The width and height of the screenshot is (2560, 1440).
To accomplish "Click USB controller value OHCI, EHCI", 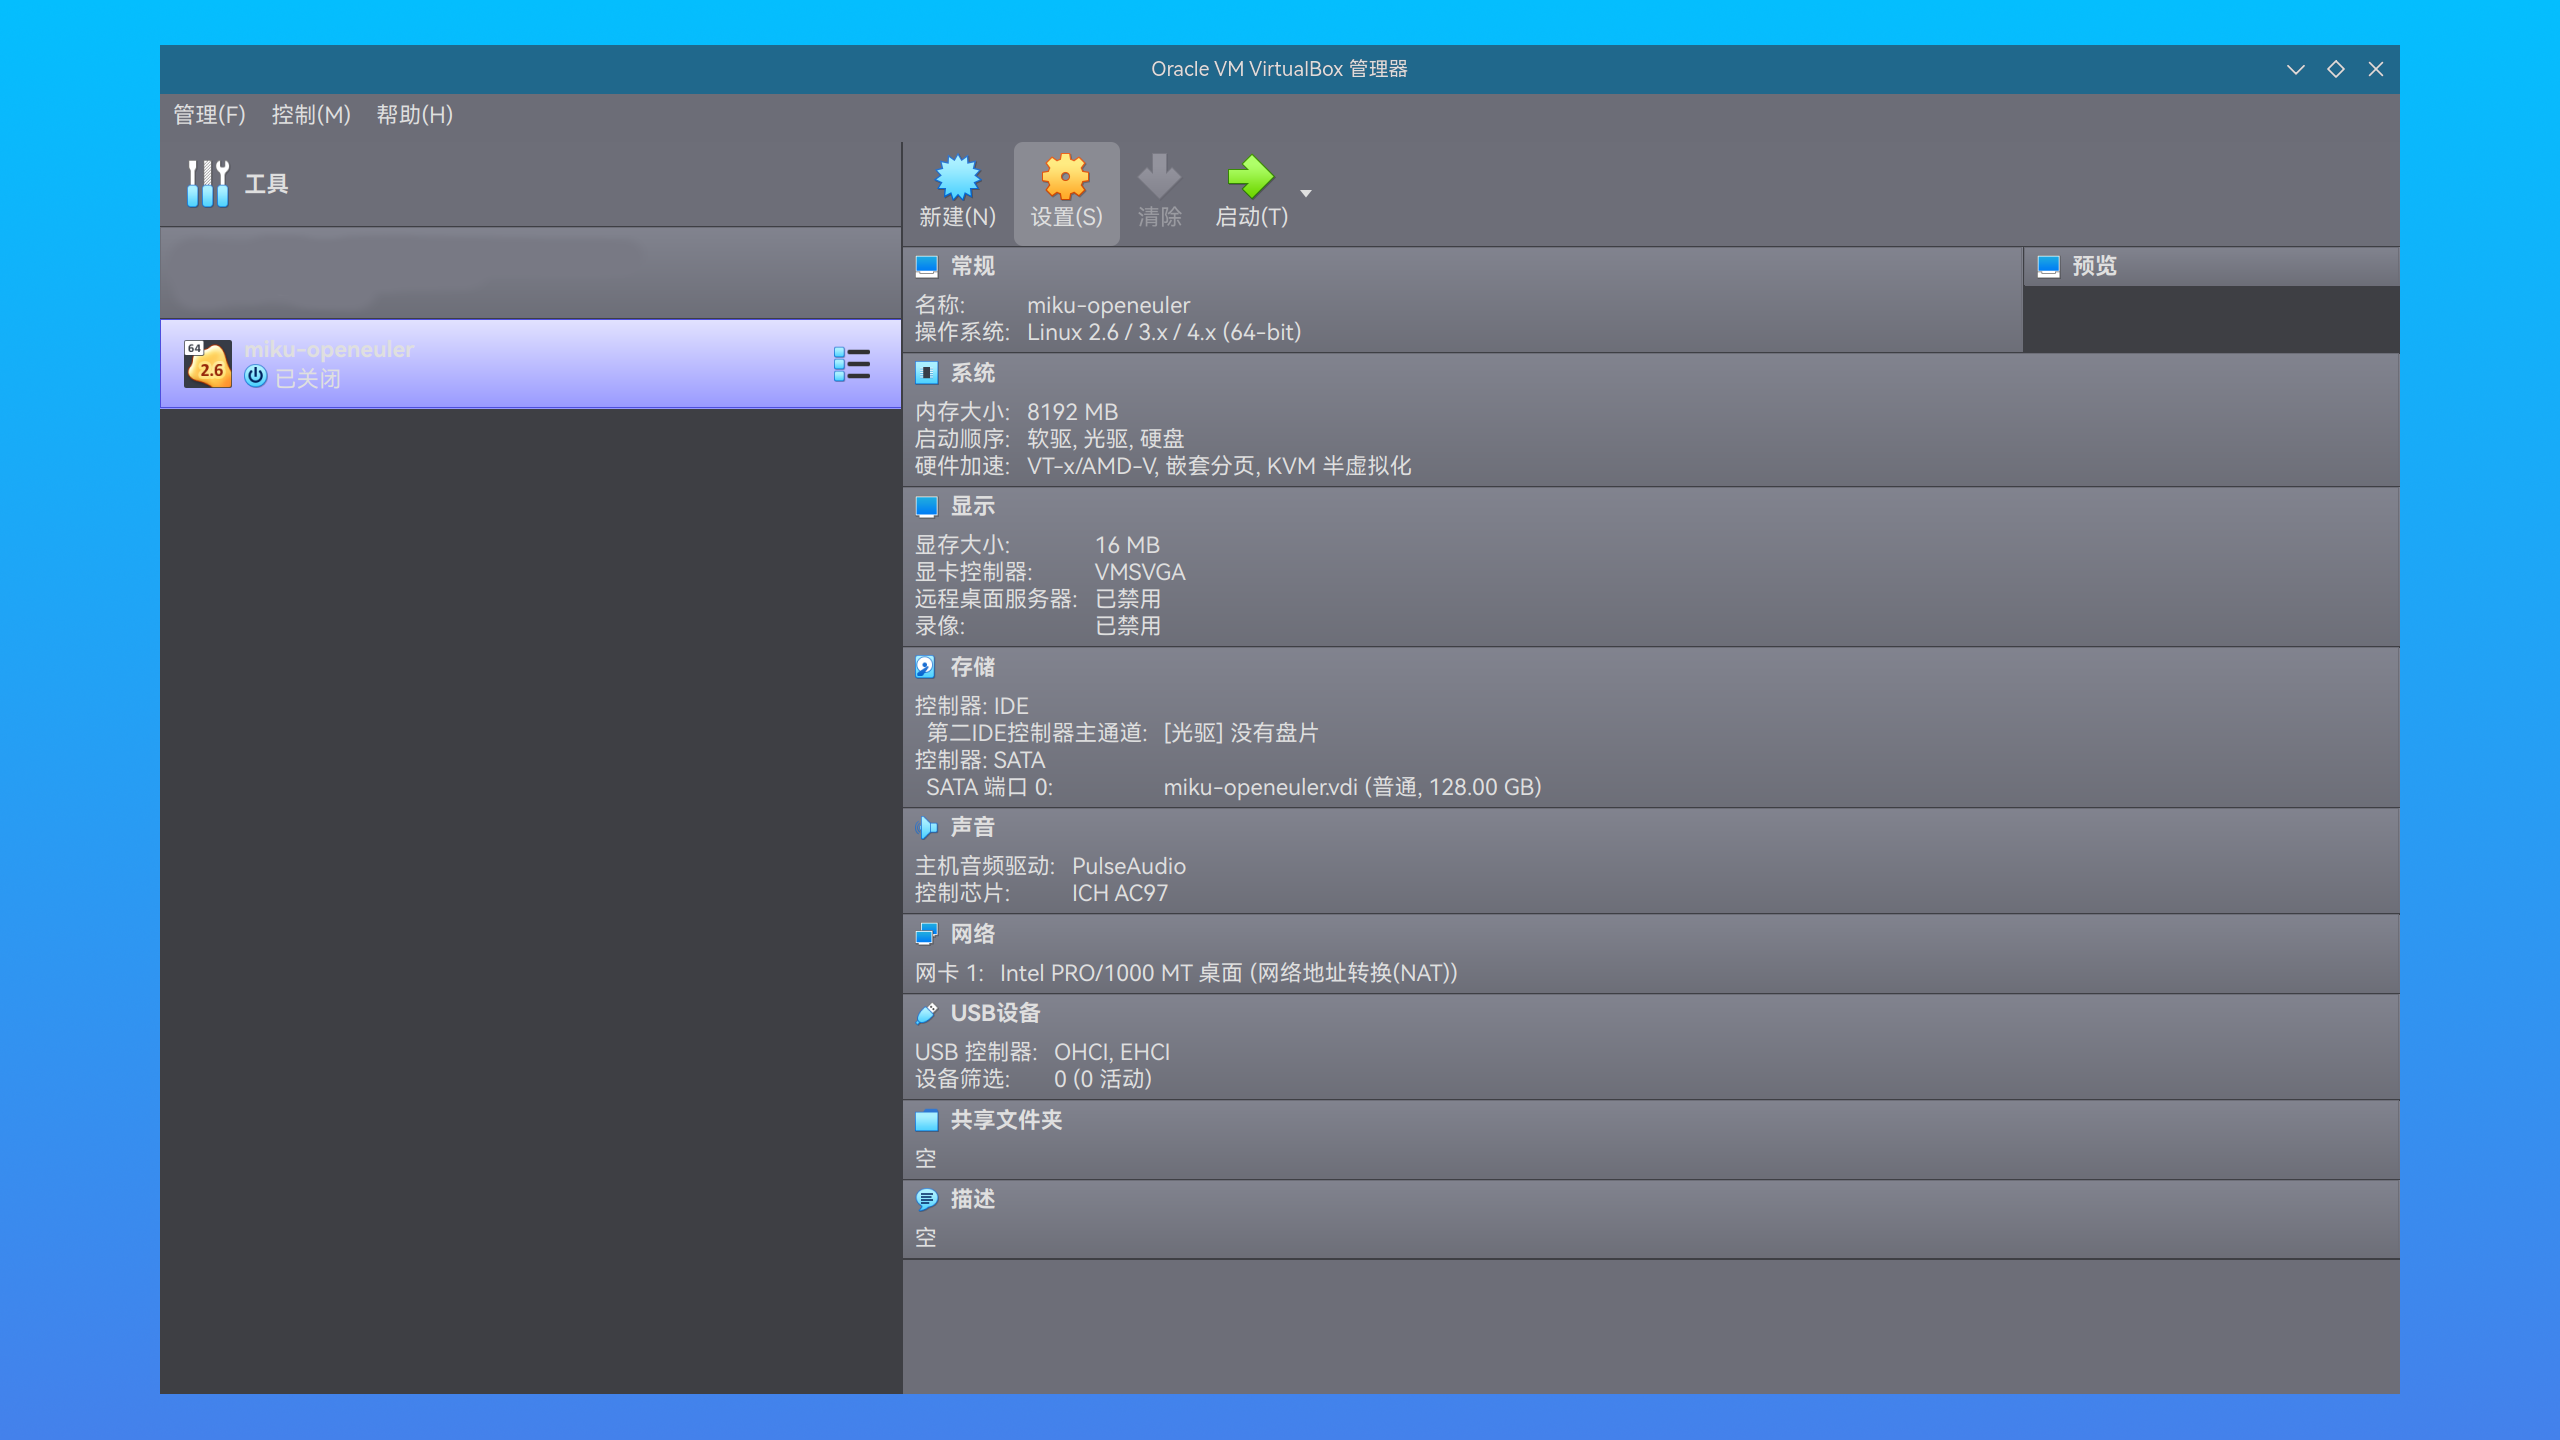I will point(1112,1052).
